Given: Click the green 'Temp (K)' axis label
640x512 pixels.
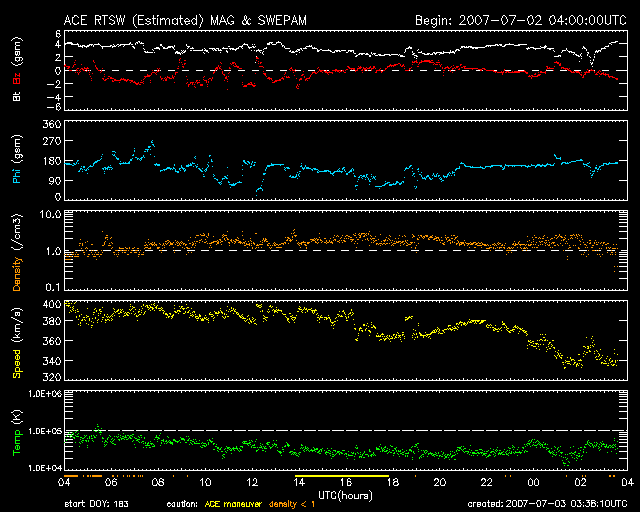Looking at the screenshot, I should (x=17, y=433).
